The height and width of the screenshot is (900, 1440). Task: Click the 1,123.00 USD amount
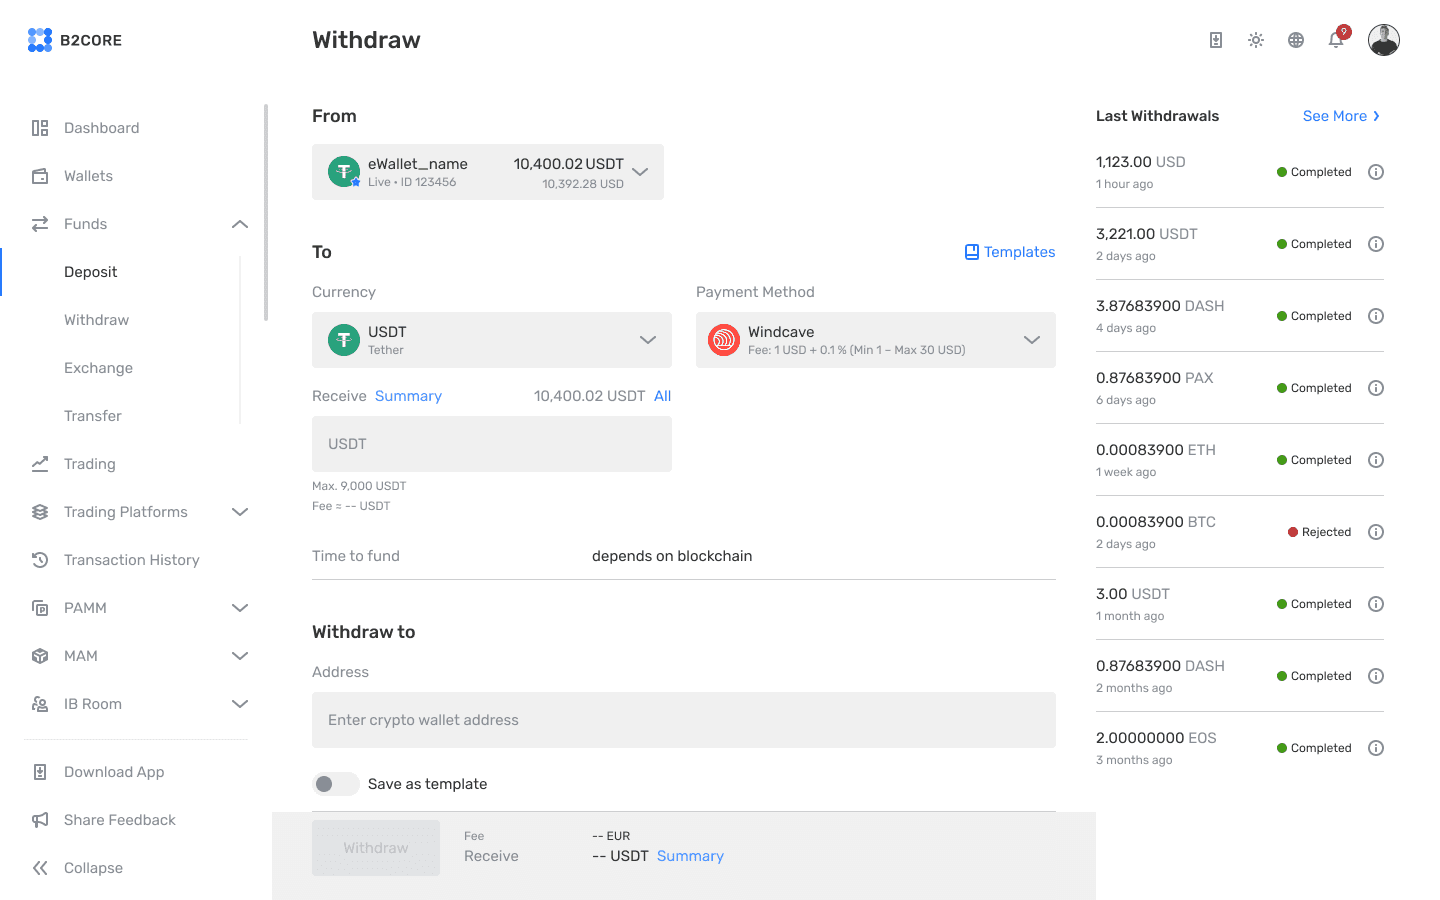[x=1141, y=162]
